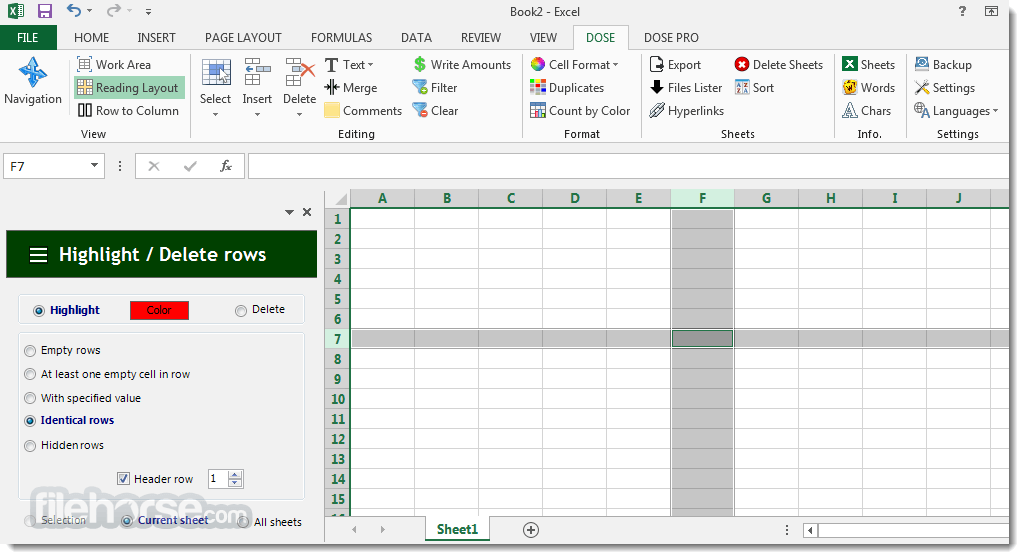Select row 10 header
Image resolution: width=1024 pixels, height=559 pixels.
coord(338,399)
